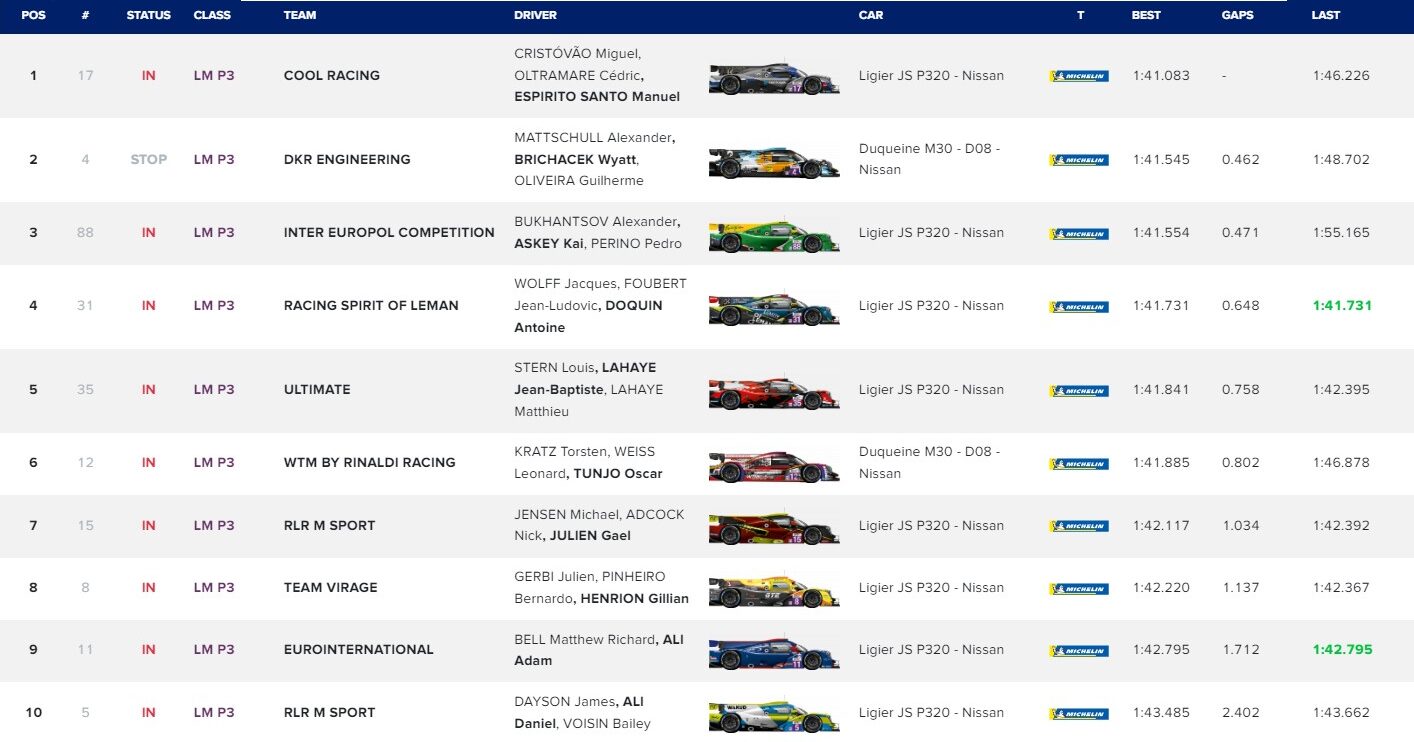Click driver name TUNJO Oscar
The image size is (1414, 742).
pyautogui.click(x=617, y=474)
